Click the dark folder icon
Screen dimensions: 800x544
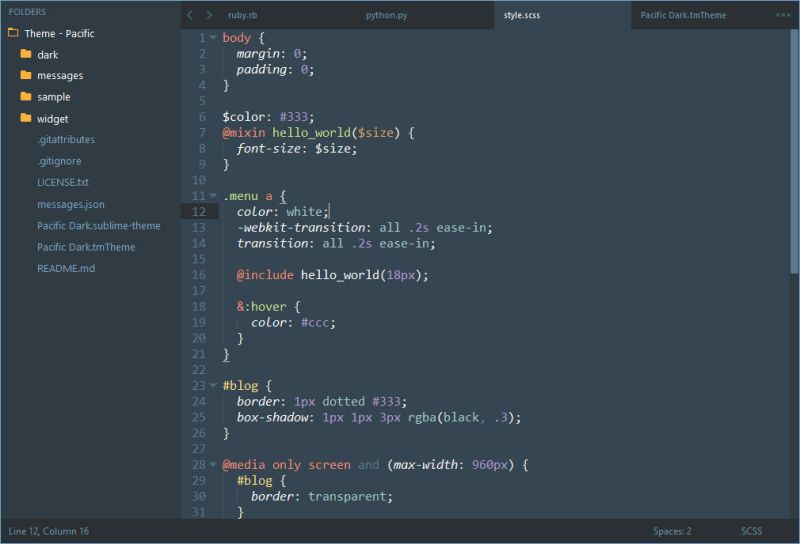point(26,54)
